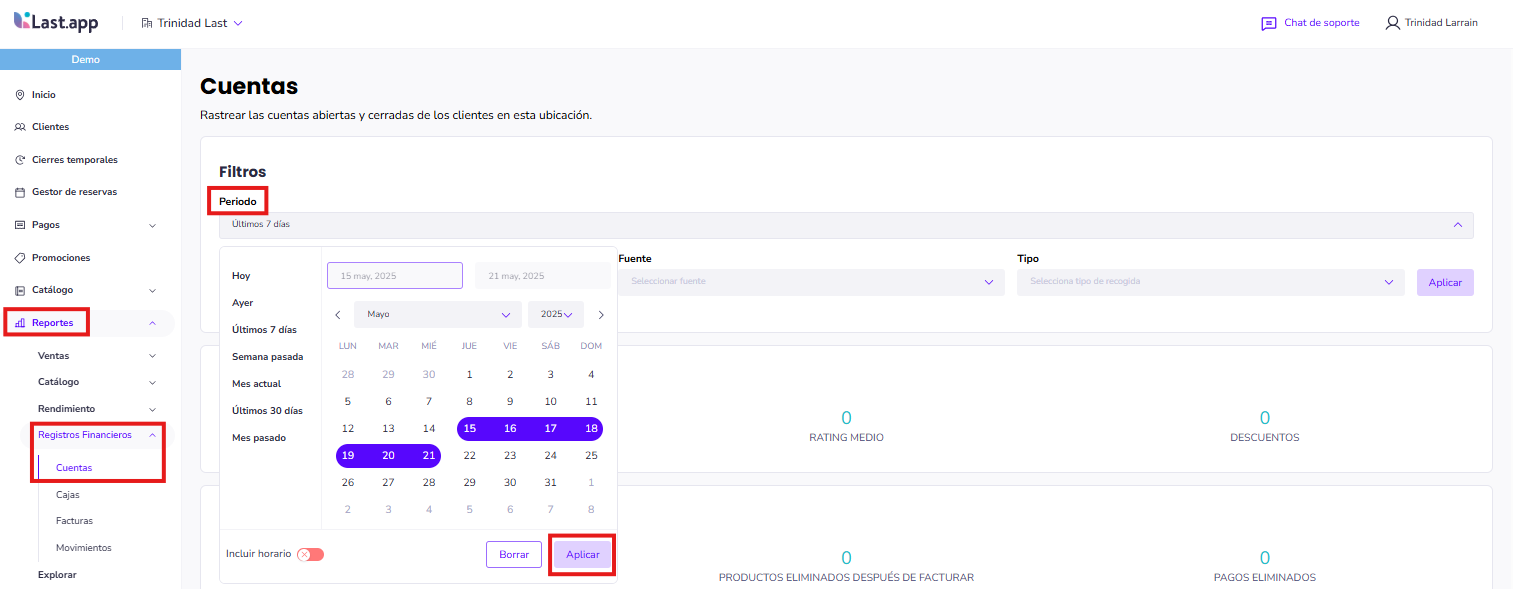
Task: Expand the Seleccionar fuente dropdown
Action: (x=810, y=282)
